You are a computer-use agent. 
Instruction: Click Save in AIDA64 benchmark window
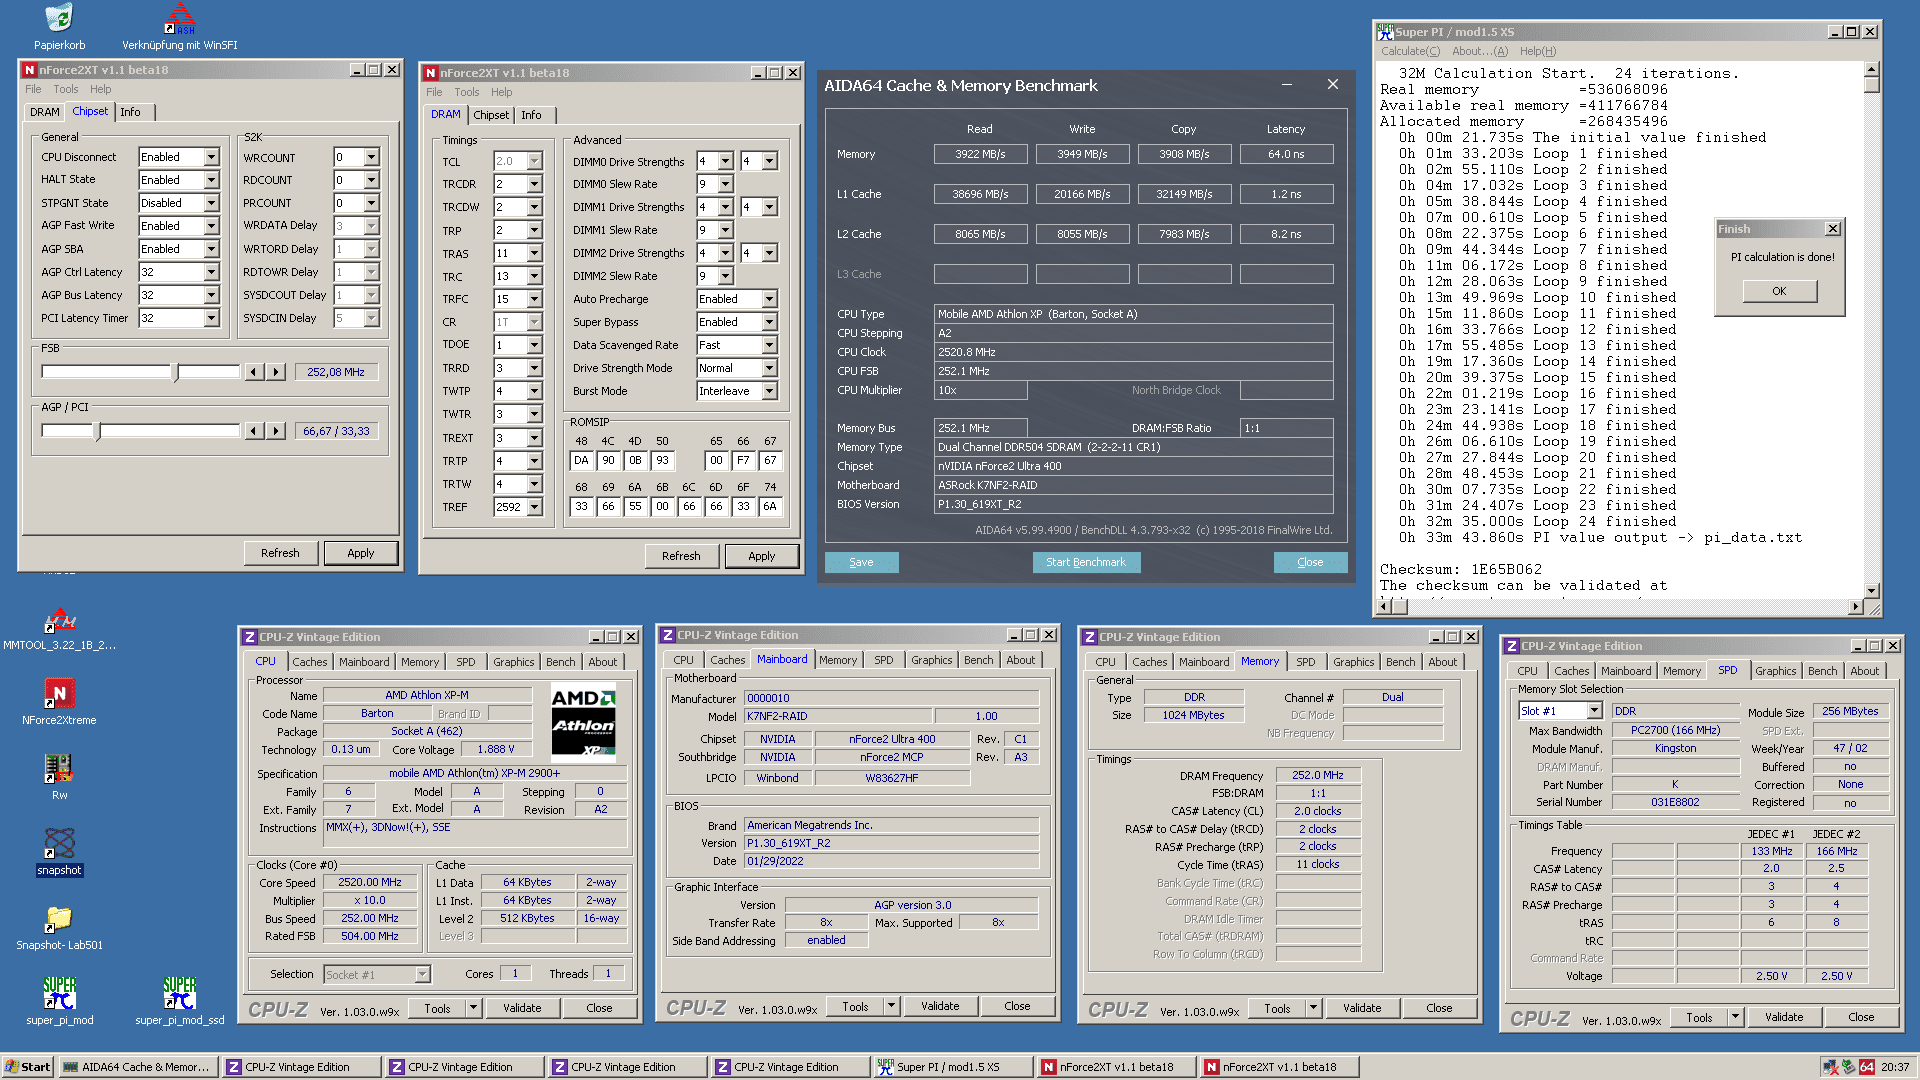861,562
